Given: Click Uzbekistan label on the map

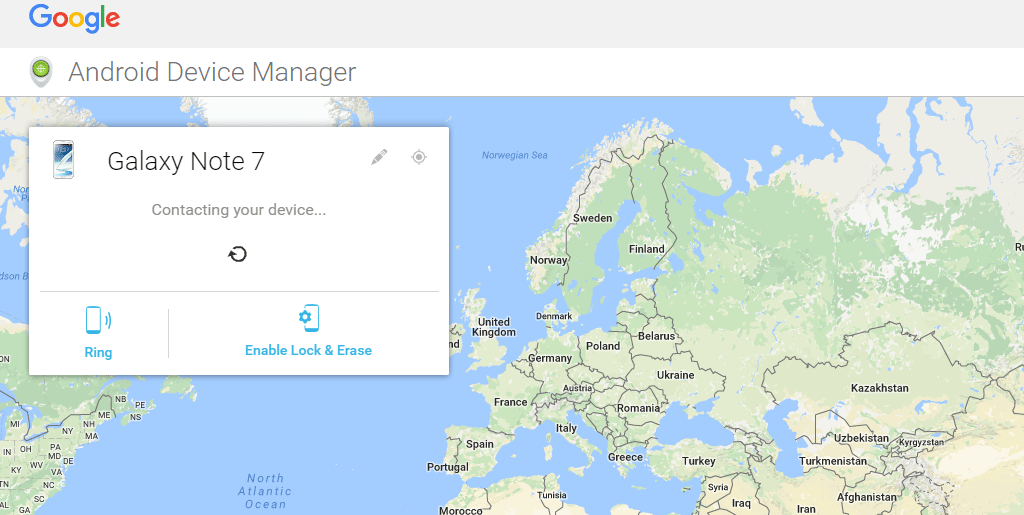Looking at the screenshot, I should coord(861,438).
